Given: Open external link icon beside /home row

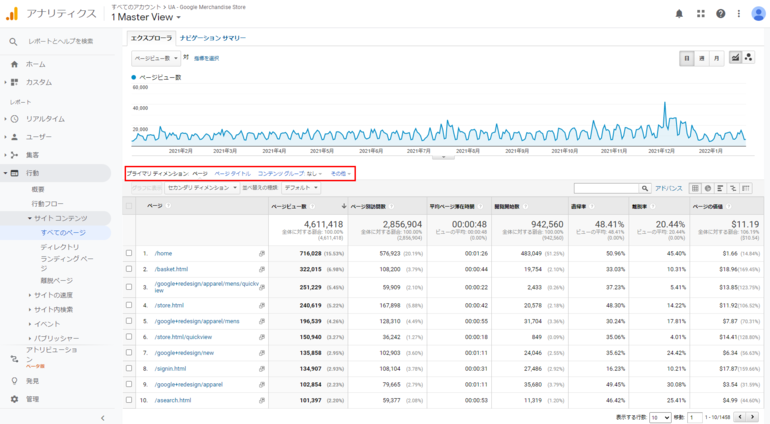Looking at the screenshot, I should pos(262,254).
